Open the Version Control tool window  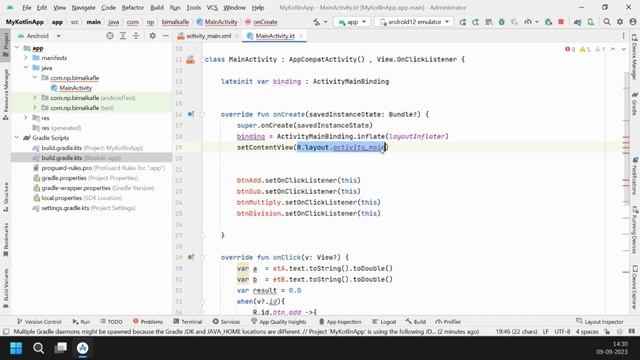pos(39,322)
